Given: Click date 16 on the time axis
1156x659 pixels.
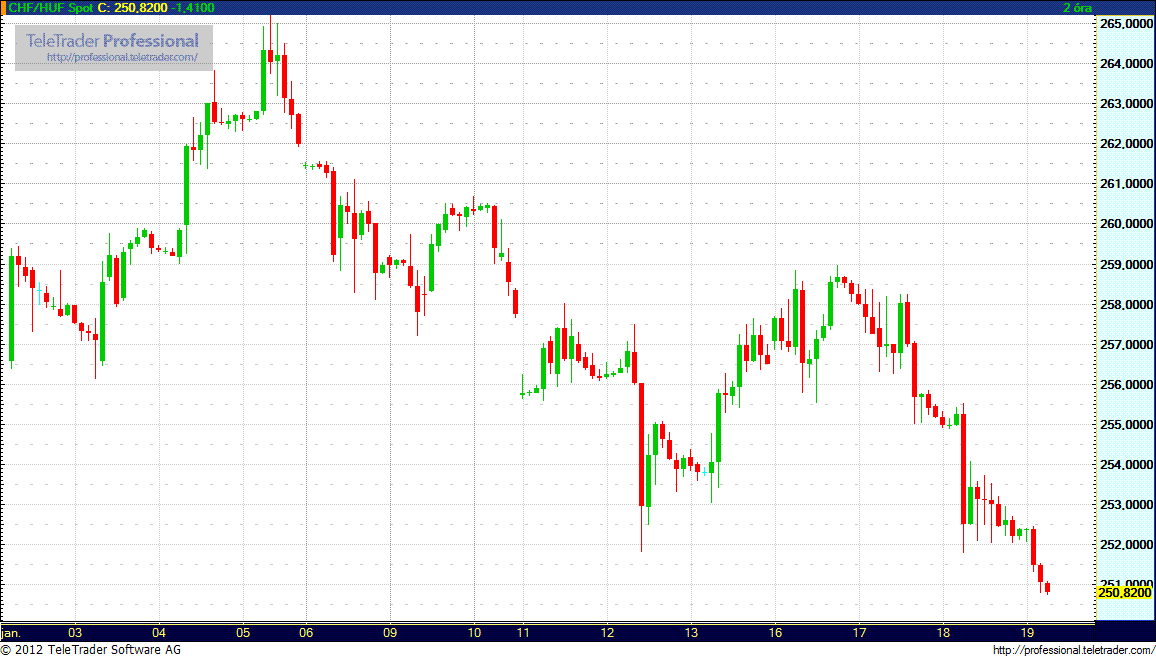Looking at the screenshot, I should [x=775, y=632].
